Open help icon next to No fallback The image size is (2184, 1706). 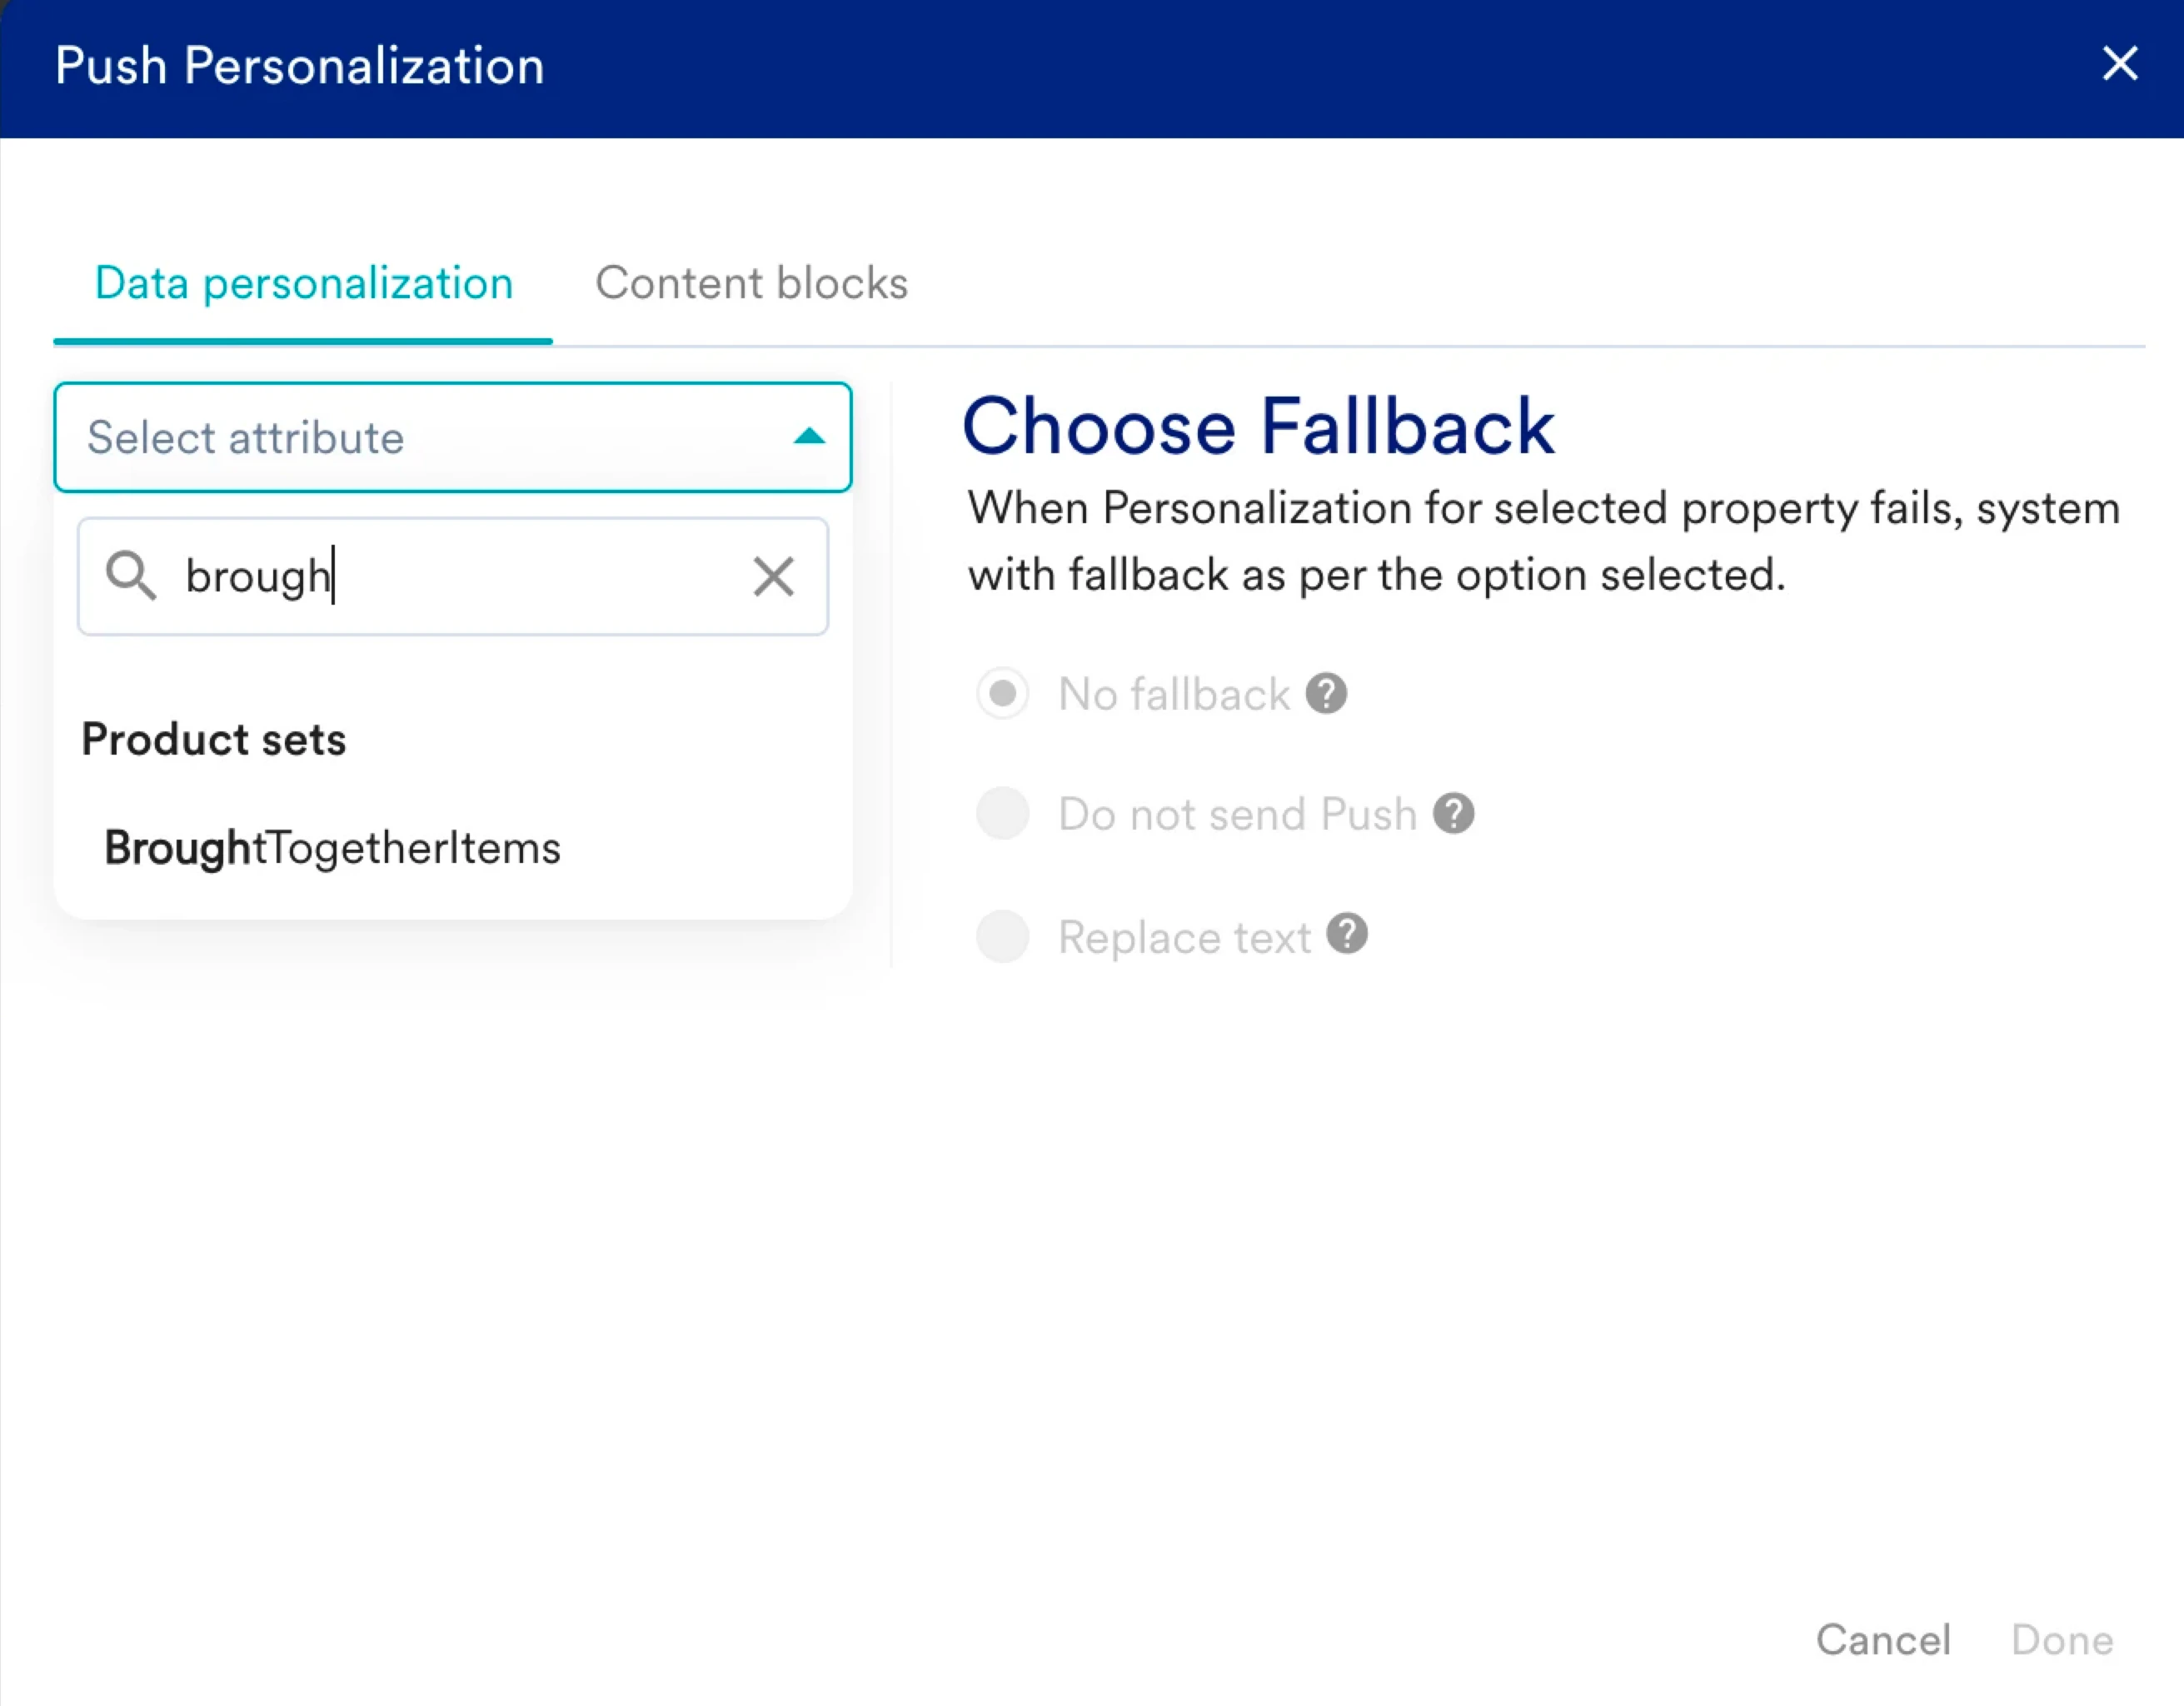(1326, 694)
